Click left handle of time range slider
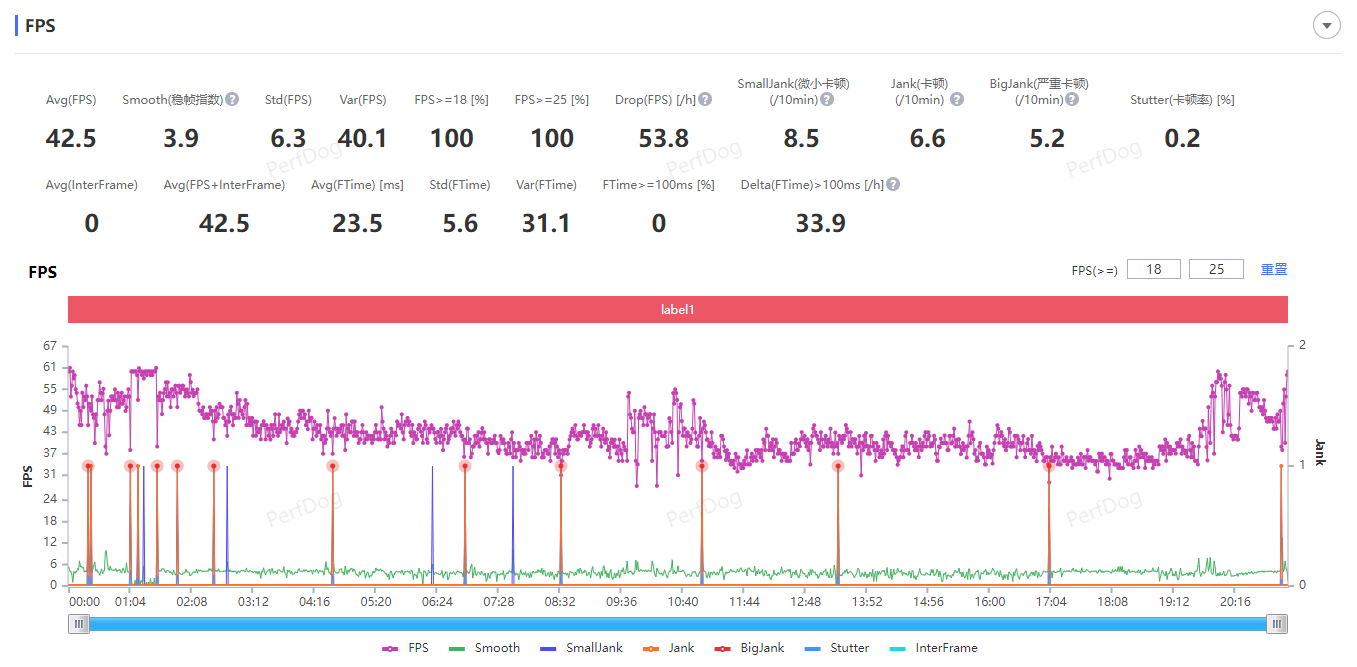The image size is (1357, 667). click(79, 624)
